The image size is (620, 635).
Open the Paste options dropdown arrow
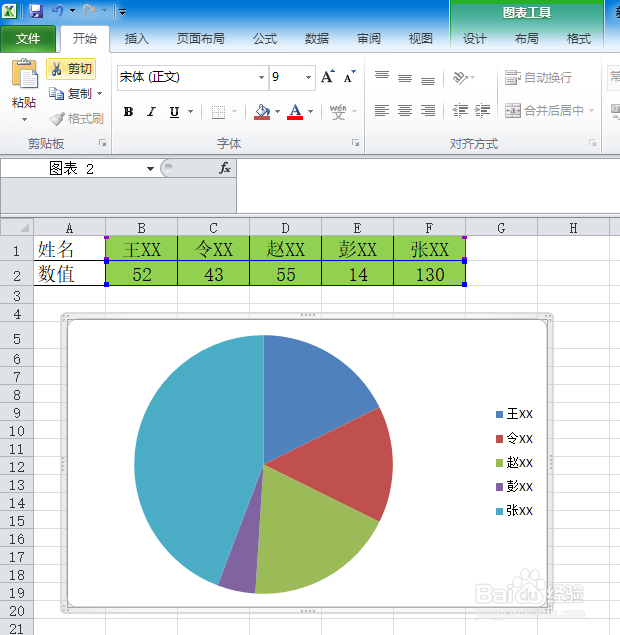[24, 119]
